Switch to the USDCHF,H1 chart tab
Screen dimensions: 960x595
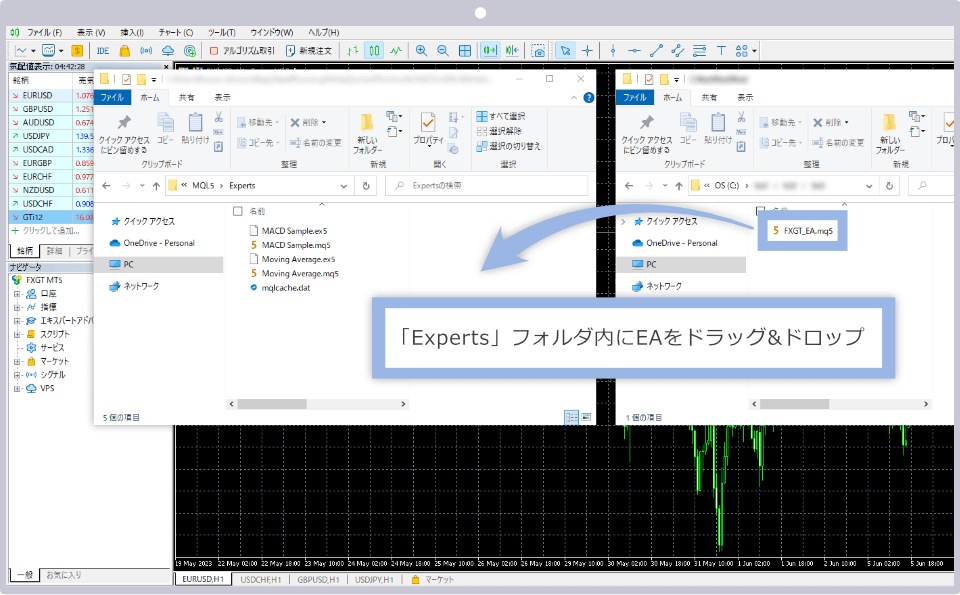260,579
